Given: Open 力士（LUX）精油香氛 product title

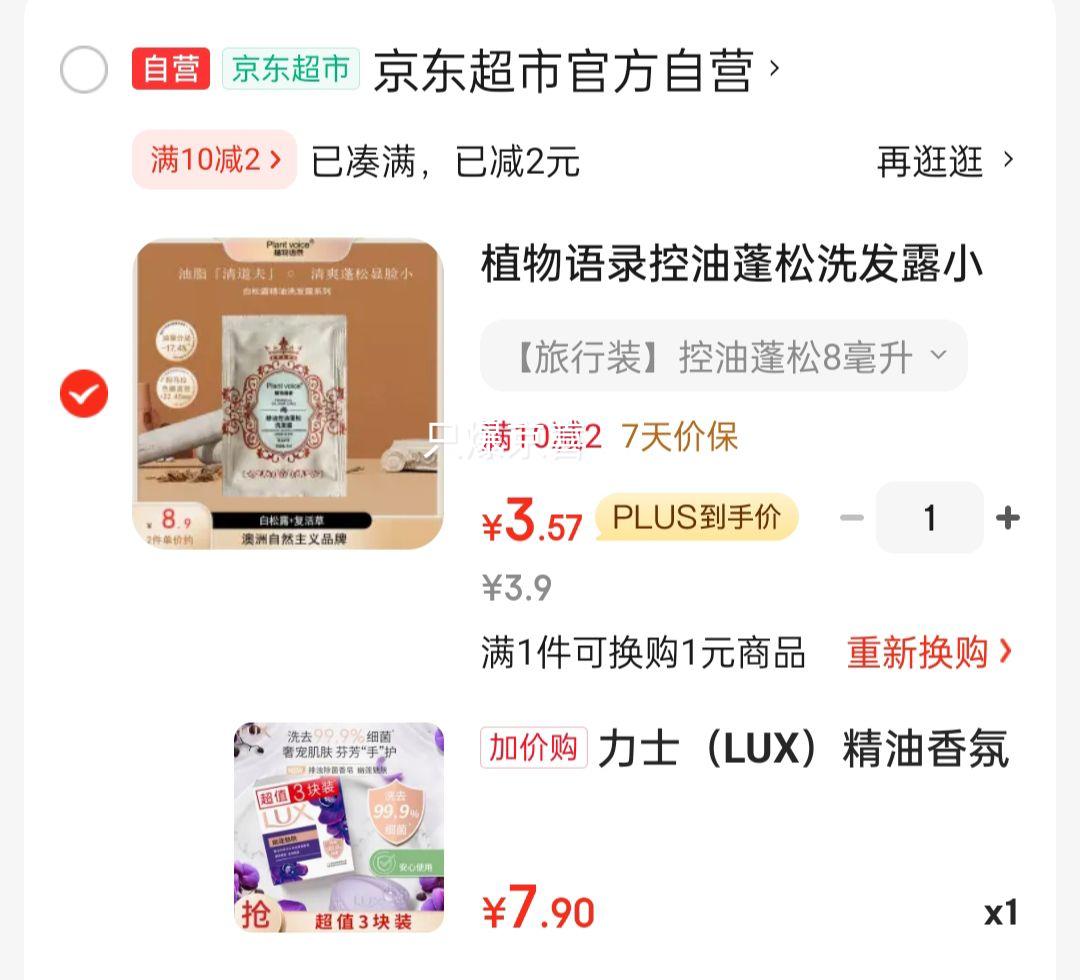Looking at the screenshot, I should click(x=804, y=749).
